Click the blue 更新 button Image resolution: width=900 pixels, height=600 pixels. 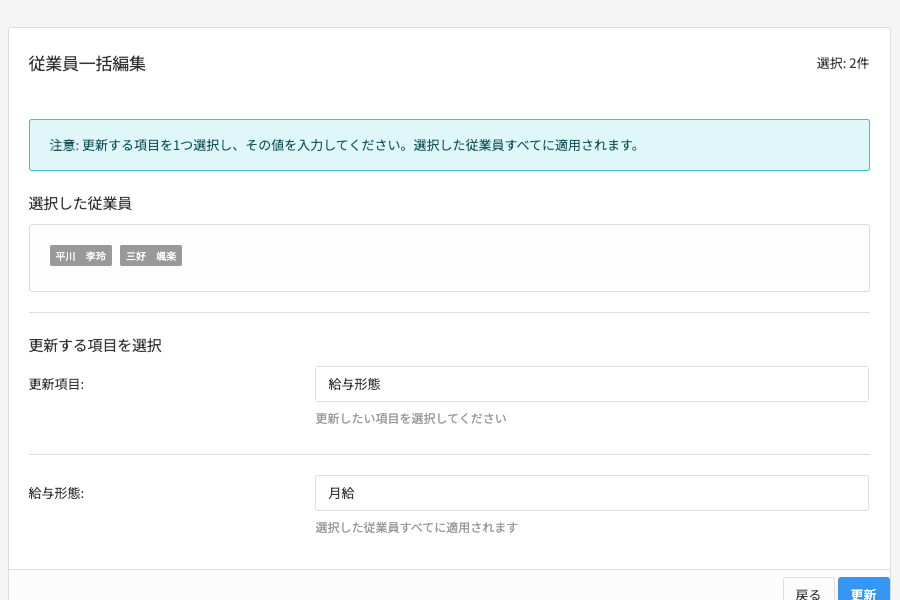click(863, 592)
